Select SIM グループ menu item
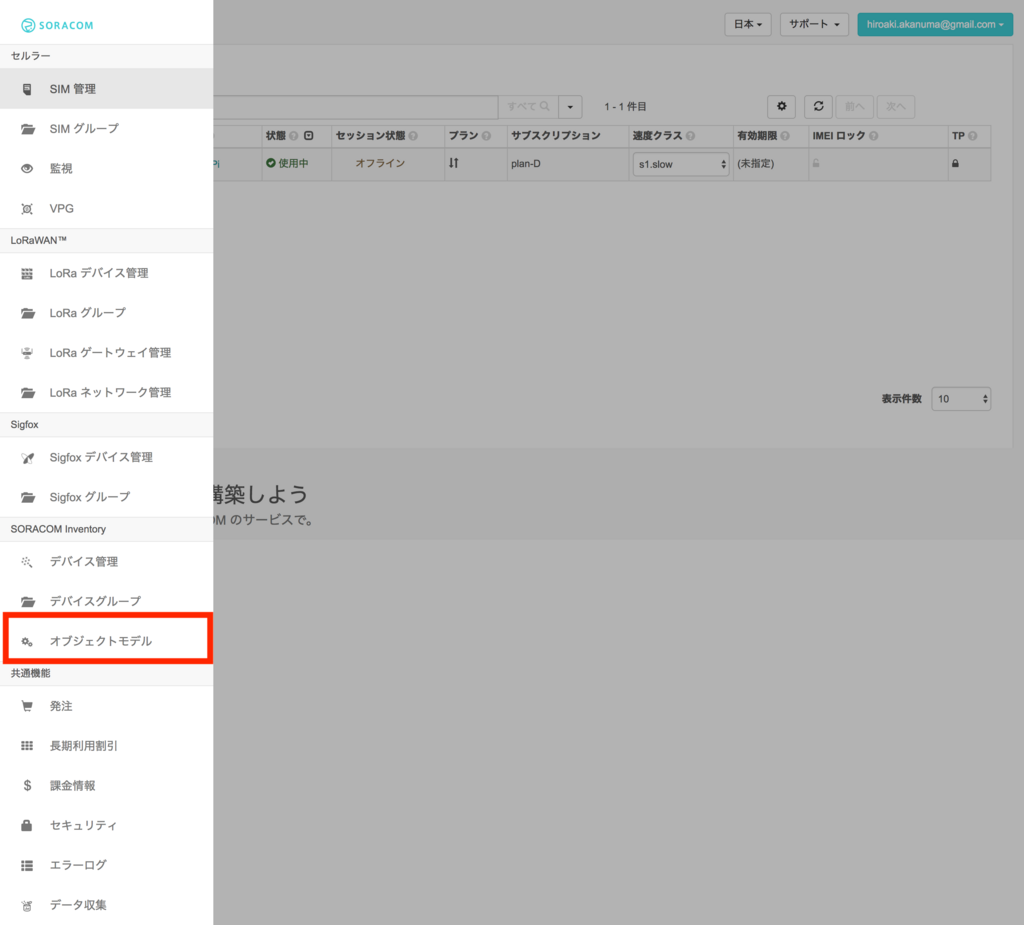1024x925 pixels. coord(106,129)
